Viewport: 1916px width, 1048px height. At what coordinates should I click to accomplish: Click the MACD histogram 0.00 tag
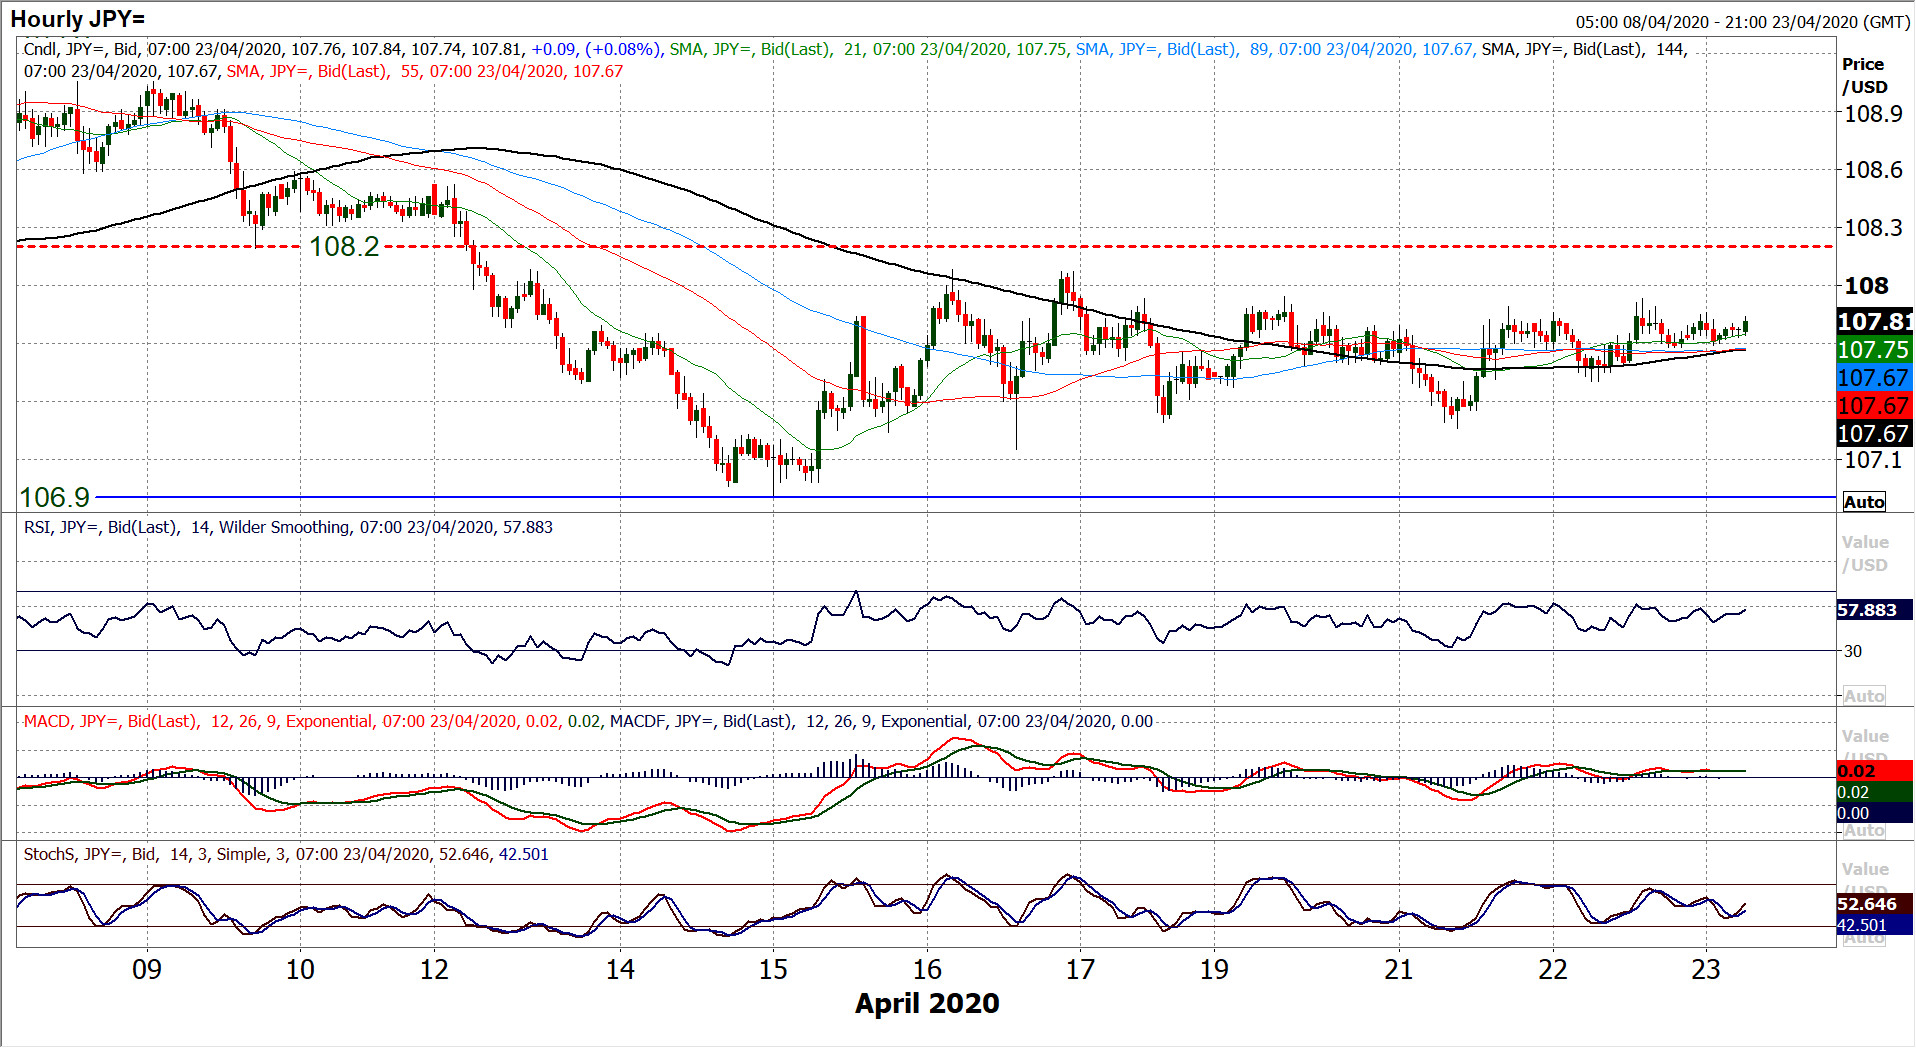(x=1875, y=813)
